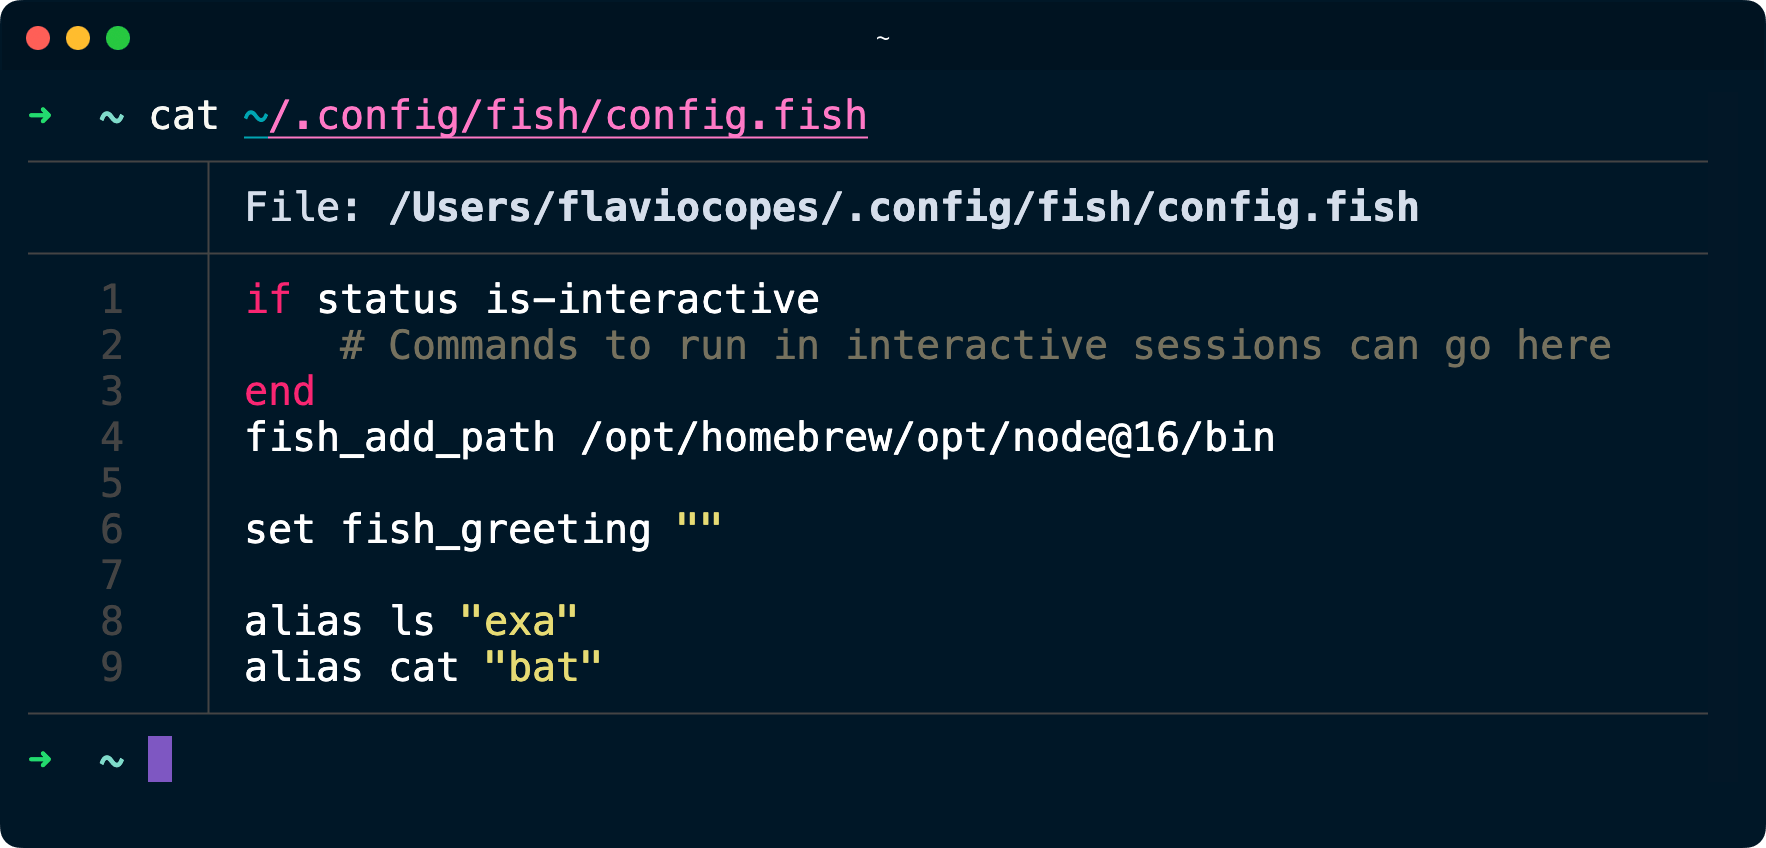Click line number 6 in the gutter
Image resolution: width=1766 pixels, height=848 pixels.
click(112, 529)
